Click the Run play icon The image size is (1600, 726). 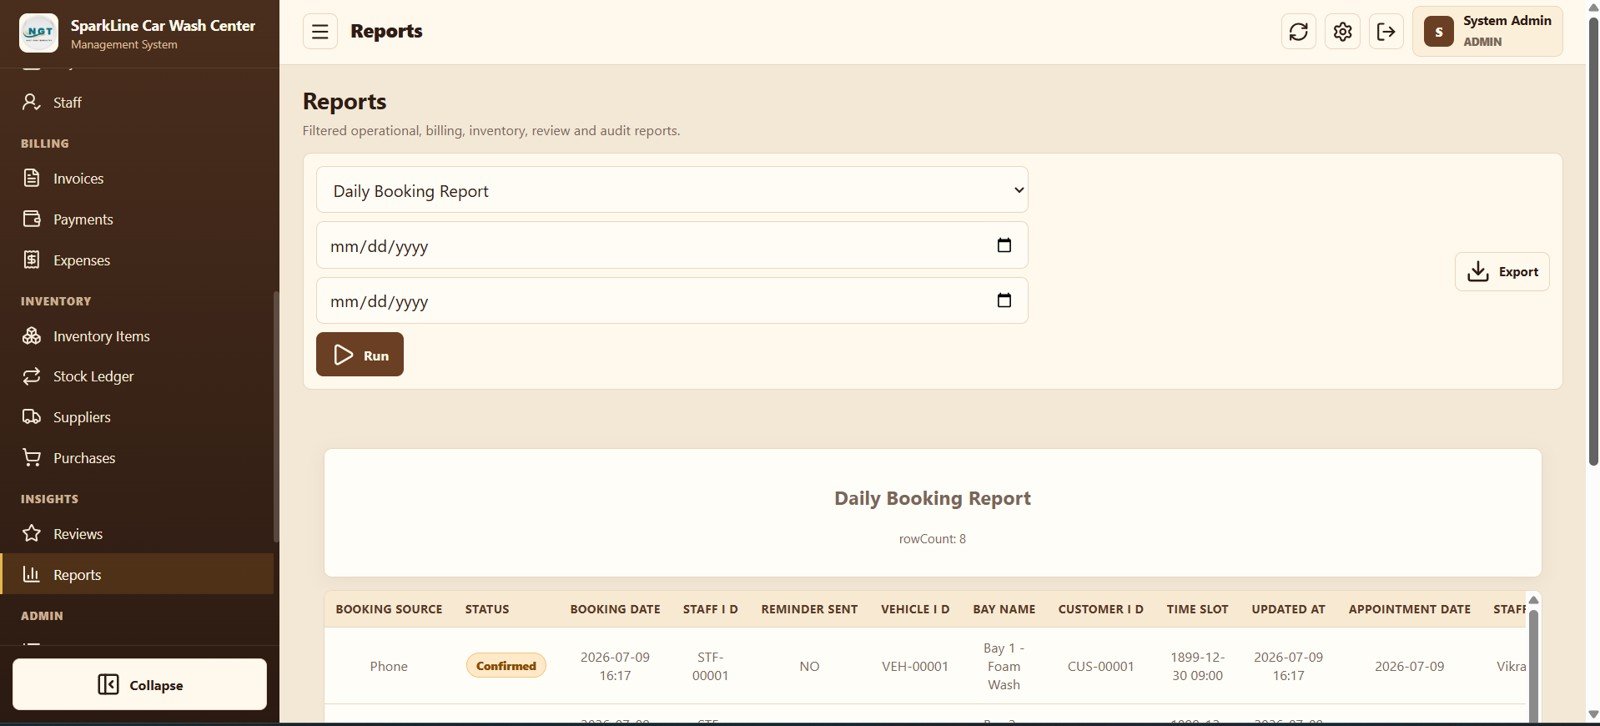[343, 355]
